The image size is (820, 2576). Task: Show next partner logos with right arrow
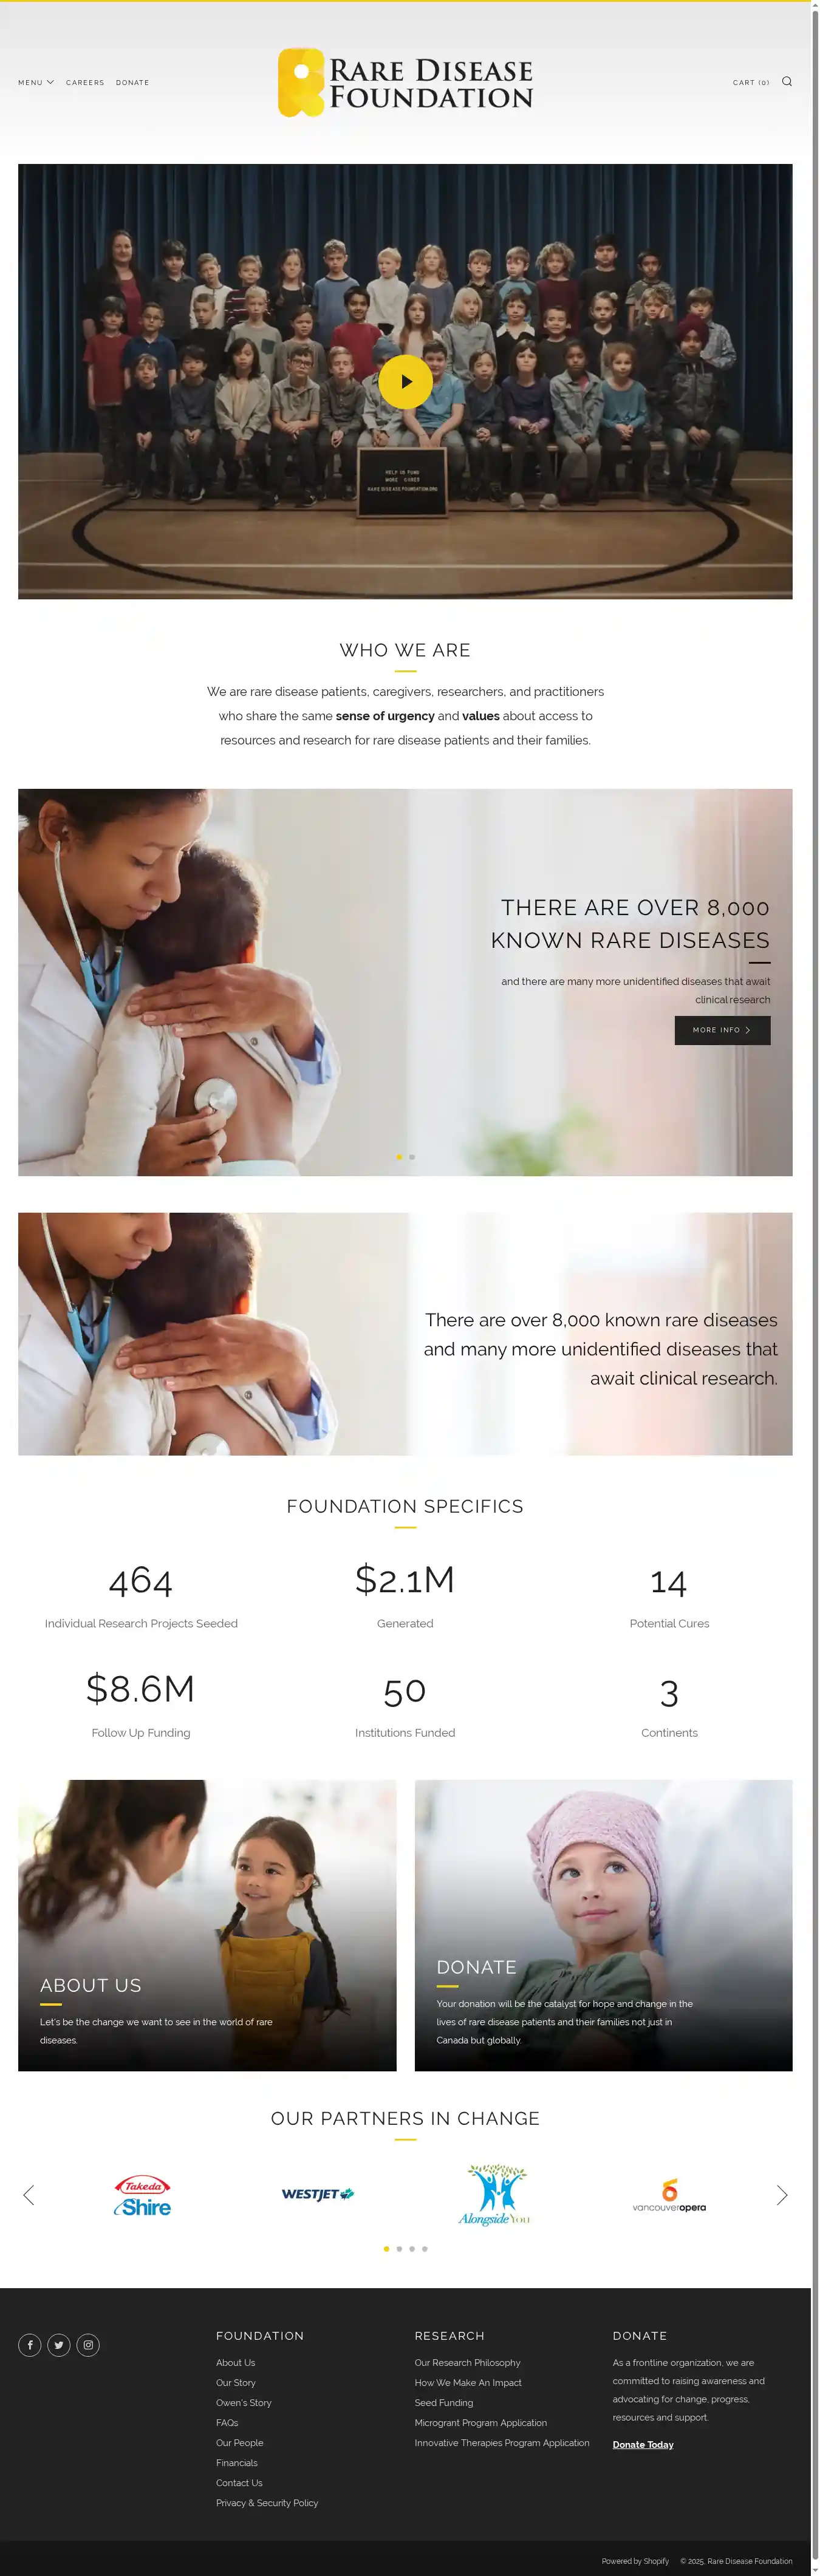click(x=782, y=2195)
